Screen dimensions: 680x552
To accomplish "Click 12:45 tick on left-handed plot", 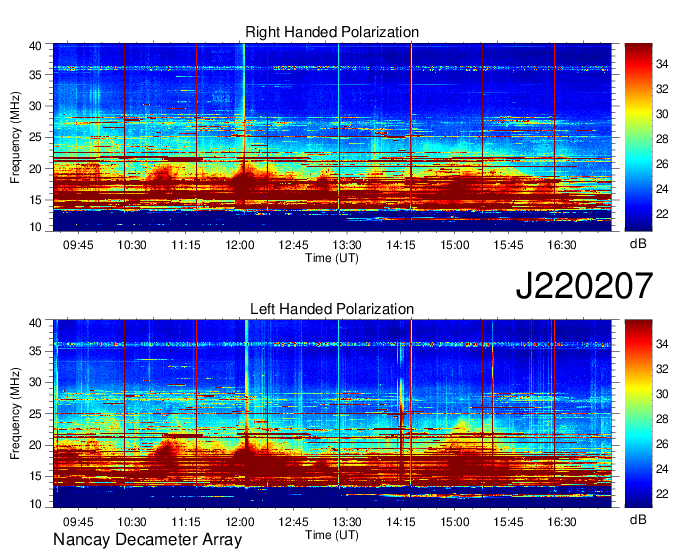I will click(293, 521).
